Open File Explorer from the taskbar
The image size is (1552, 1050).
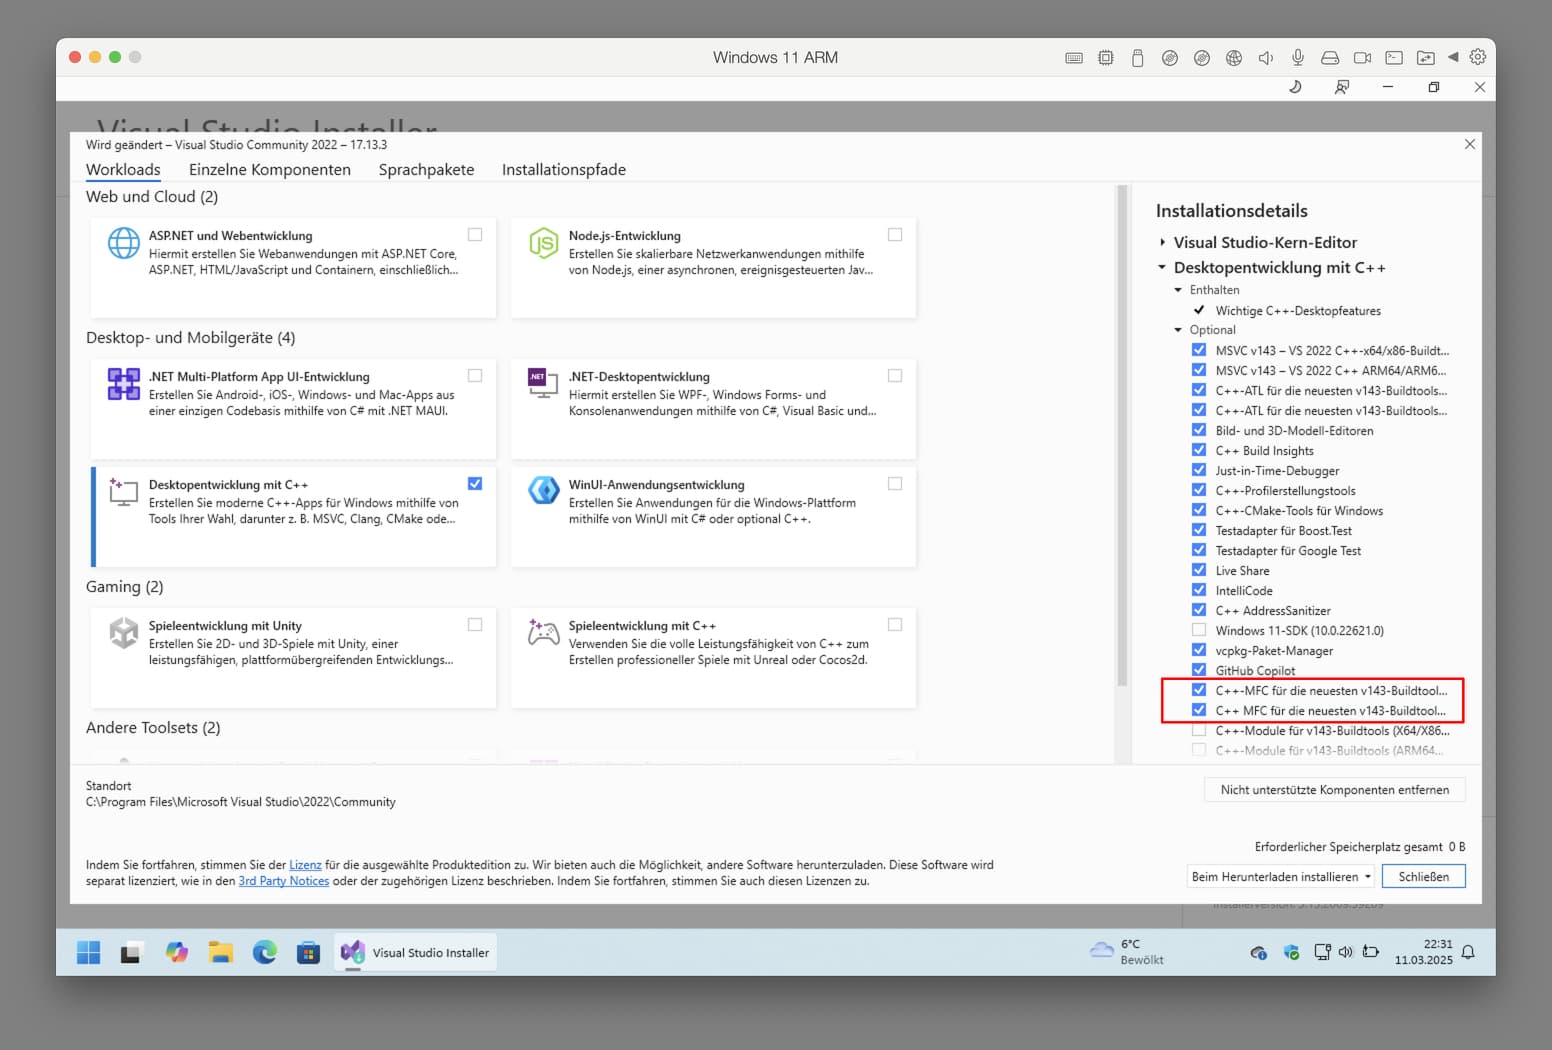pyautogui.click(x=221, y=953)
